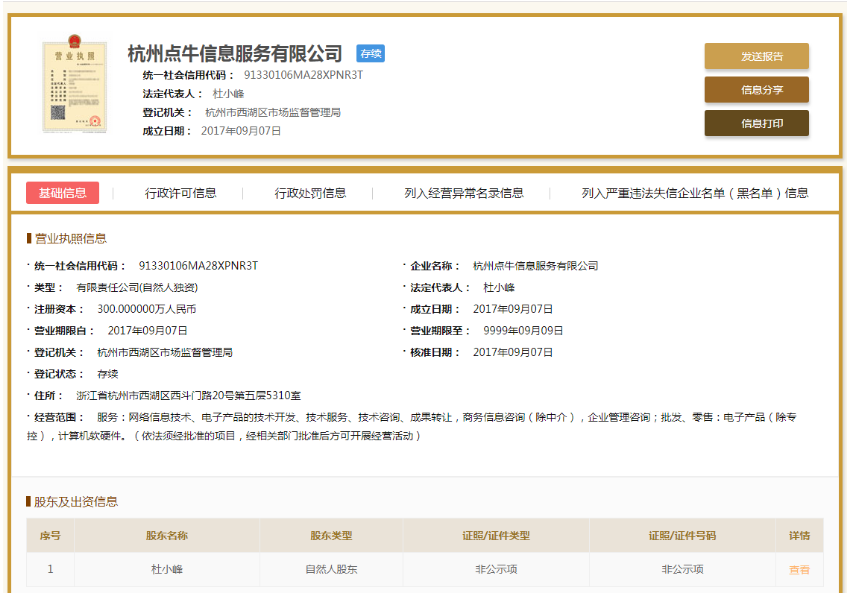Click the 营业执照信息 section header

[x=70, y=239]
